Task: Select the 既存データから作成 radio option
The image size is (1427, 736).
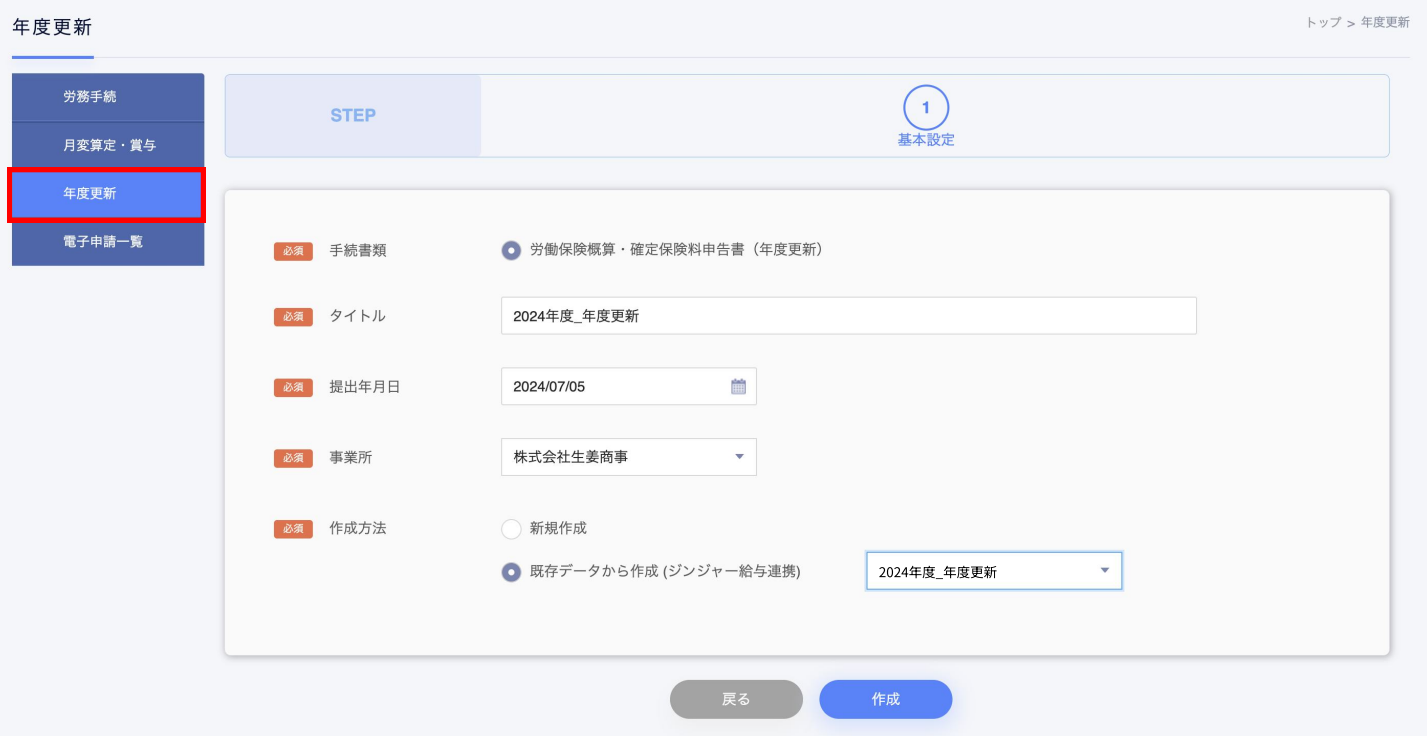Action: point(511,572)
